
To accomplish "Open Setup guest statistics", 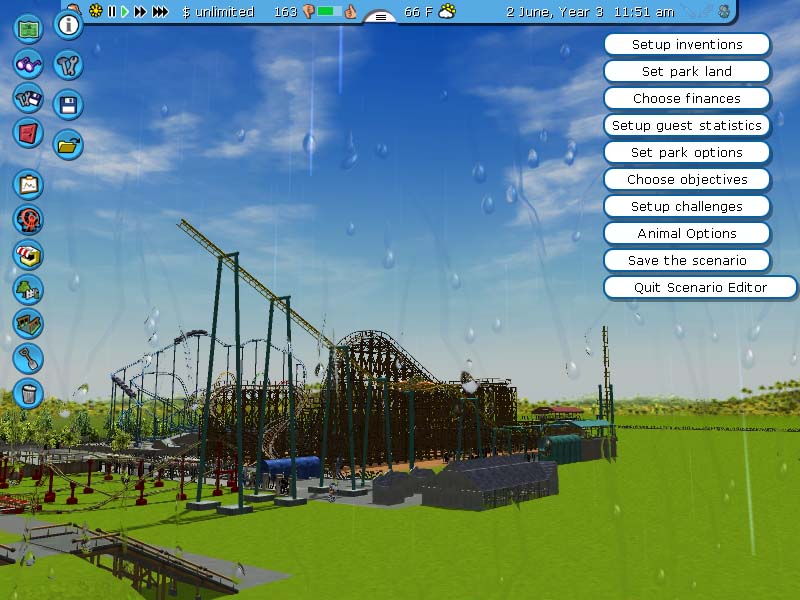I will click(687, 126).
